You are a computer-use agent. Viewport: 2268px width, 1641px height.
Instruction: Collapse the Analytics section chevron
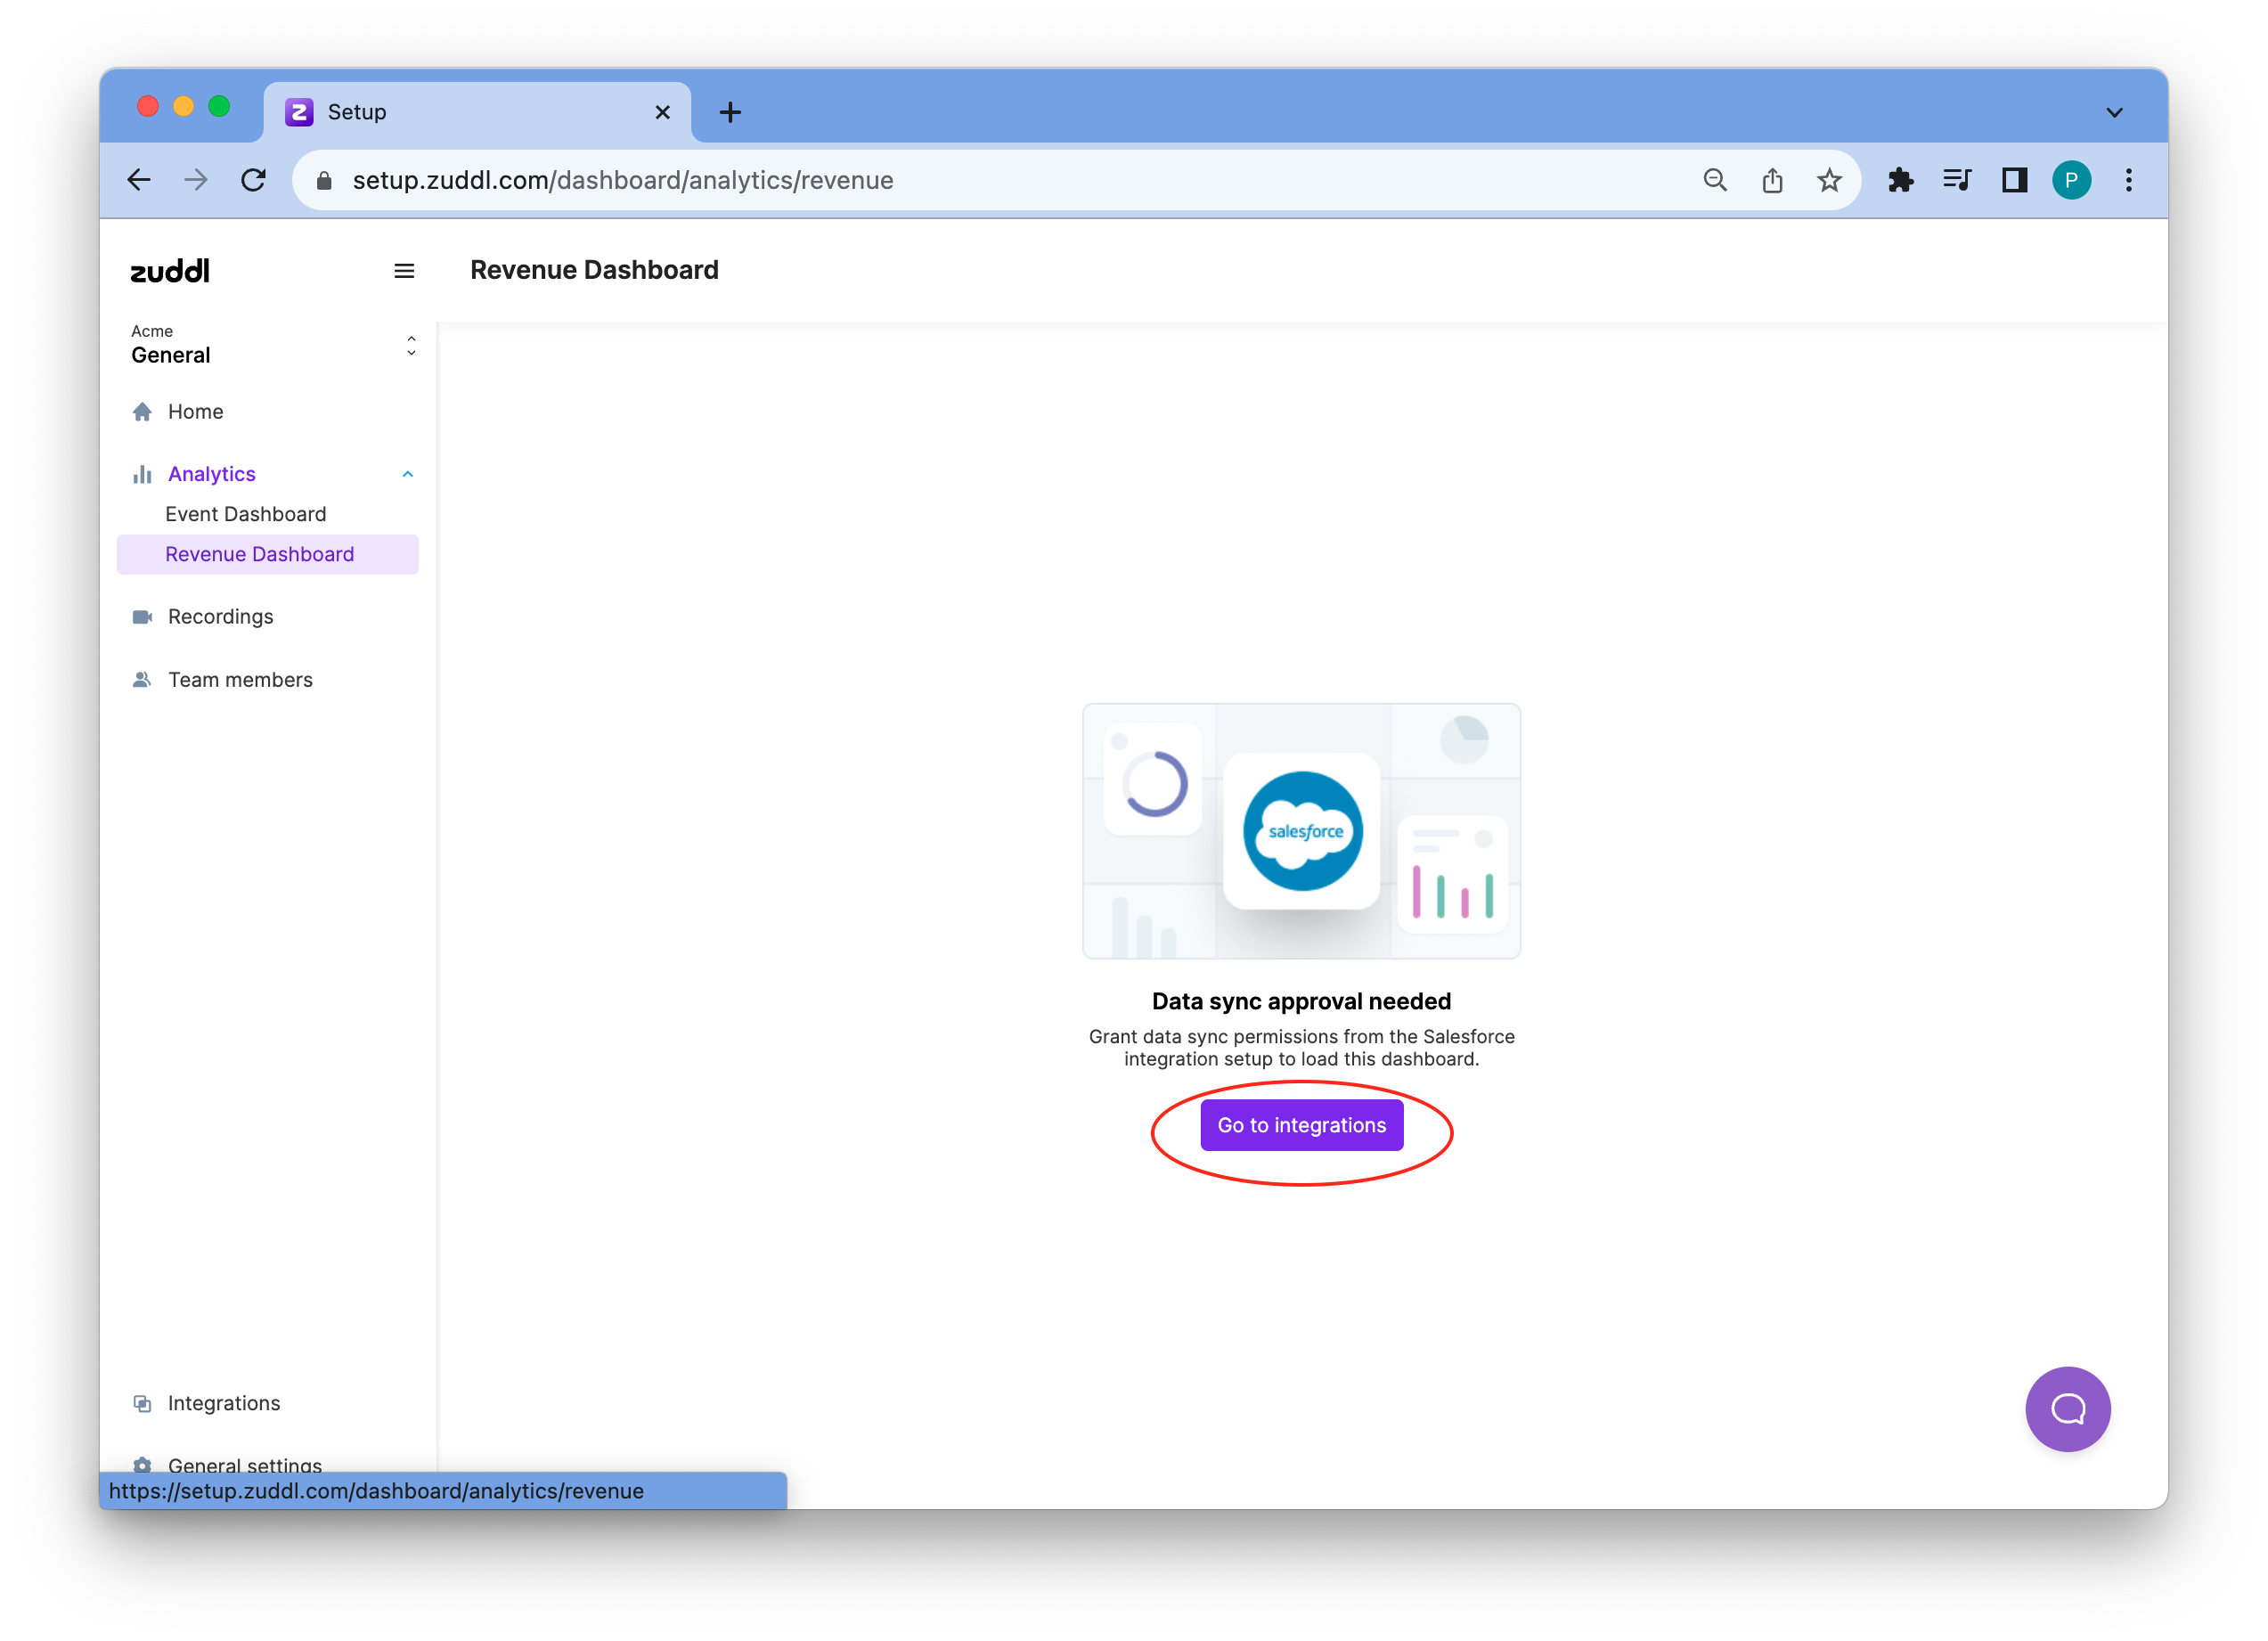[x=408, y=474]
